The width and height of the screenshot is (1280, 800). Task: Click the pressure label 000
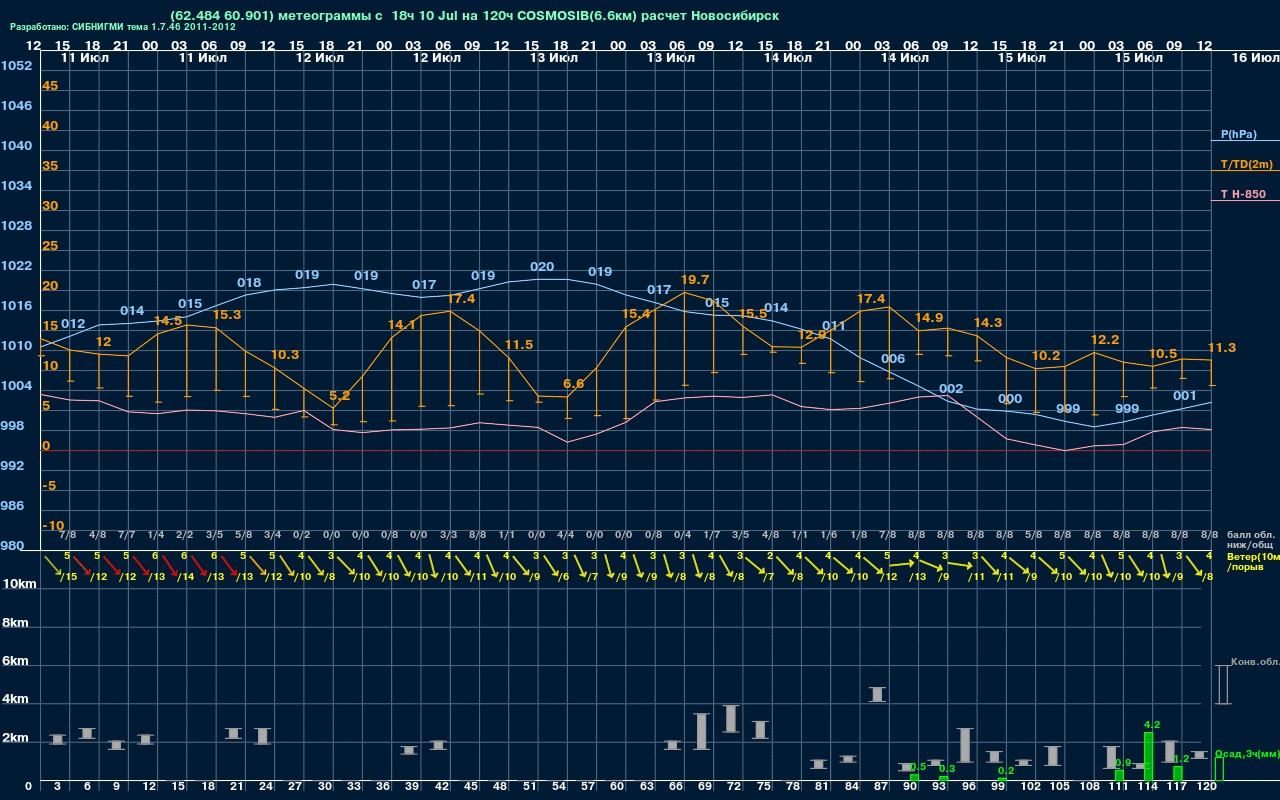click(x=1010, y=399)
